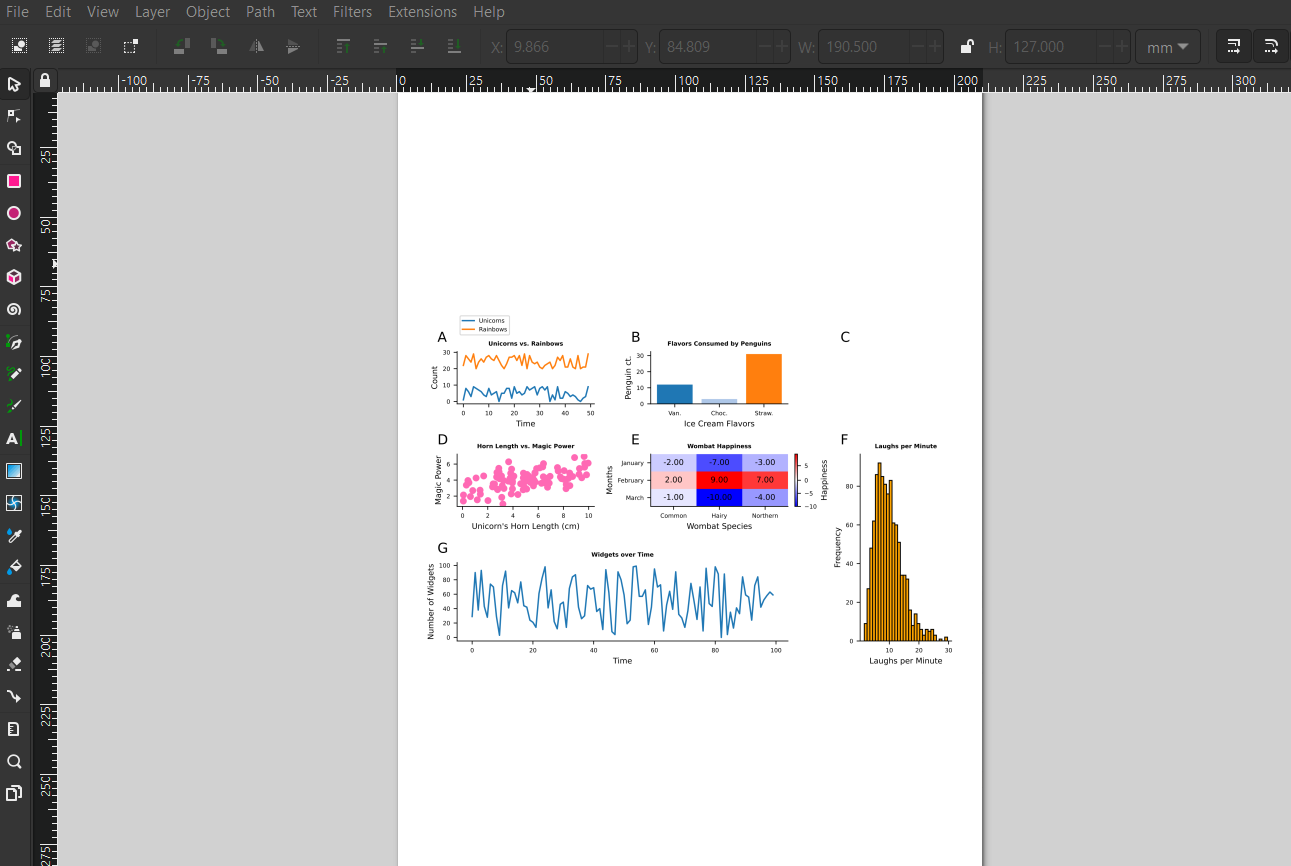Raise selection to top

pyautogui.click(x=343, y=46)
